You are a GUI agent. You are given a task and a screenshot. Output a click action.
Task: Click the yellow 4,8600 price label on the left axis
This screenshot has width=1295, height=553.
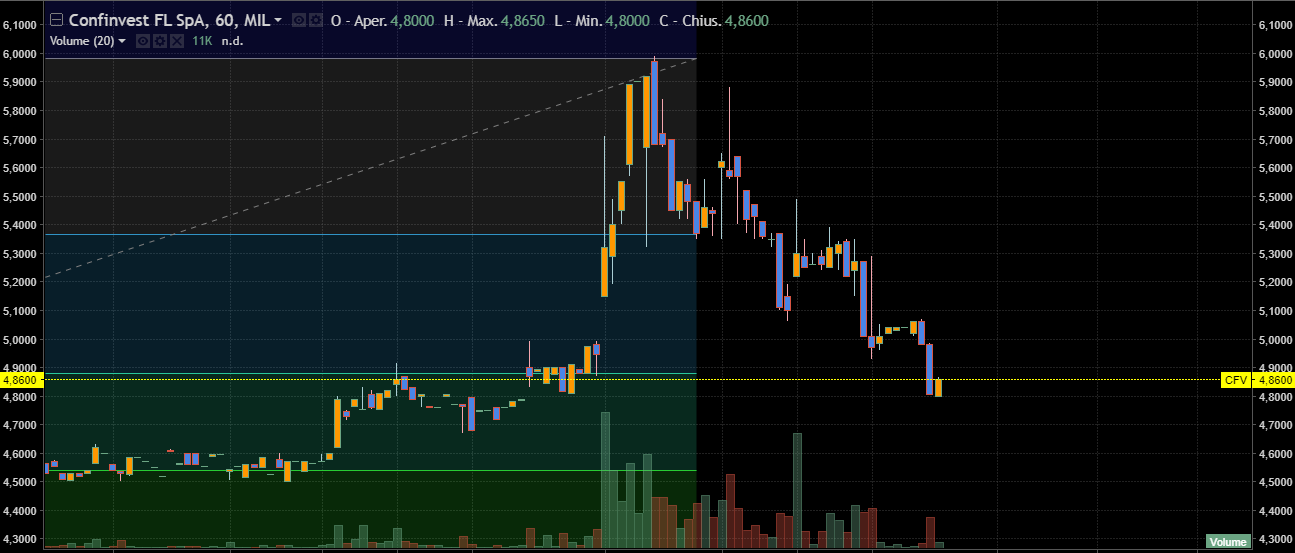click(20, 380)
